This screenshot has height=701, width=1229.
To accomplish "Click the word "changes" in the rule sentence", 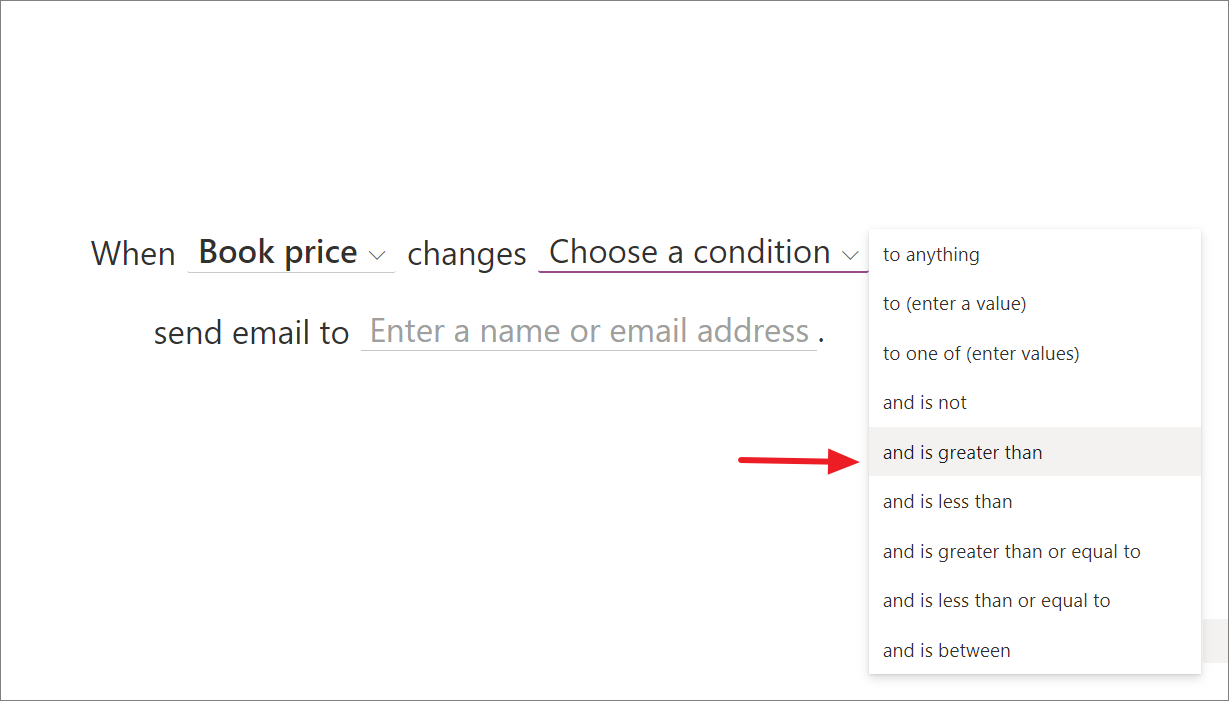I will [466, 254].
